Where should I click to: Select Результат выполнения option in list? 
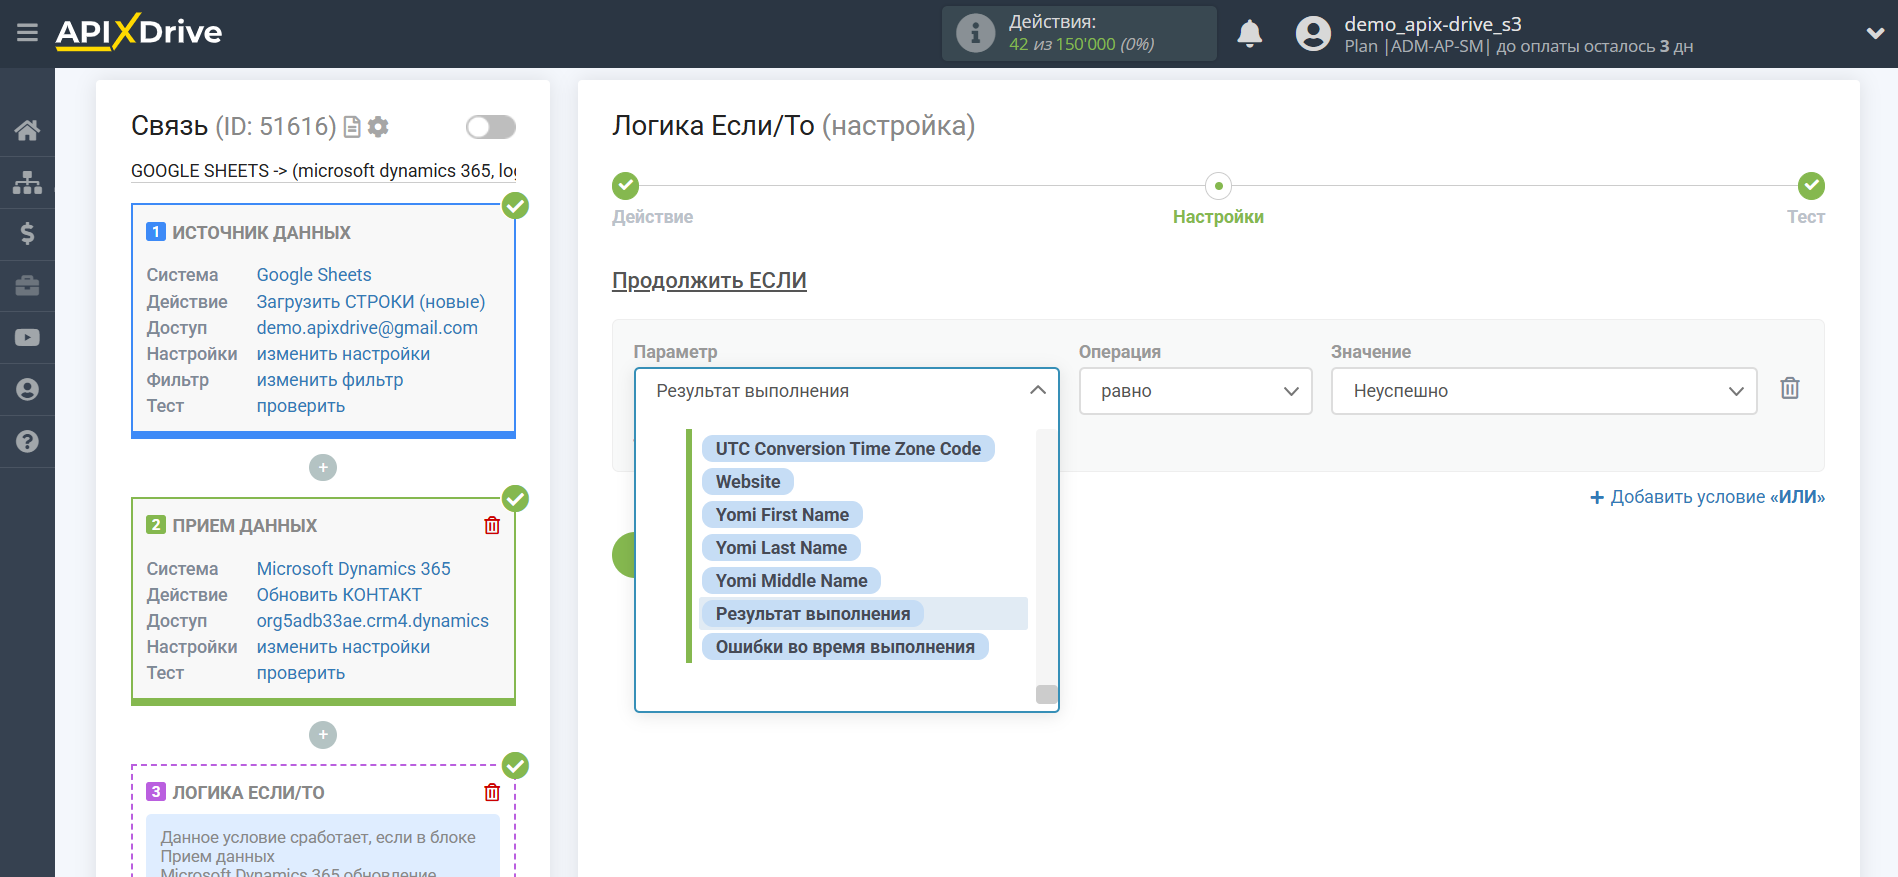pos(813,614)
